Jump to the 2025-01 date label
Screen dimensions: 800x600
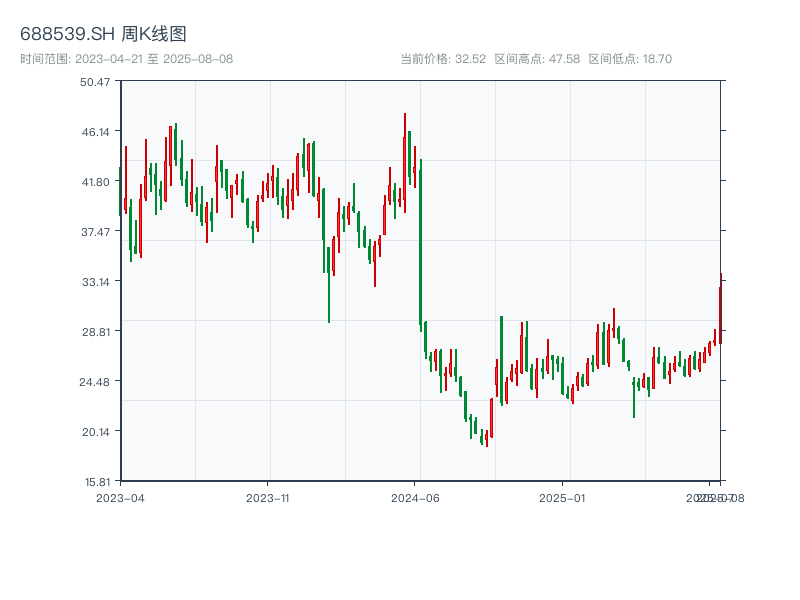pos(561,497)
